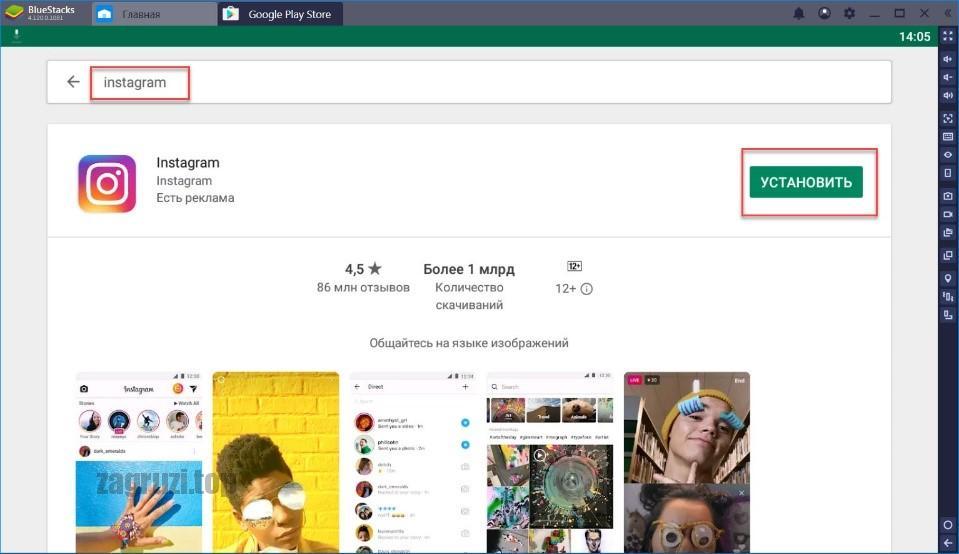Switch to the Главная tab
Screen dimensions: 959x554
[x=155, y=13]
